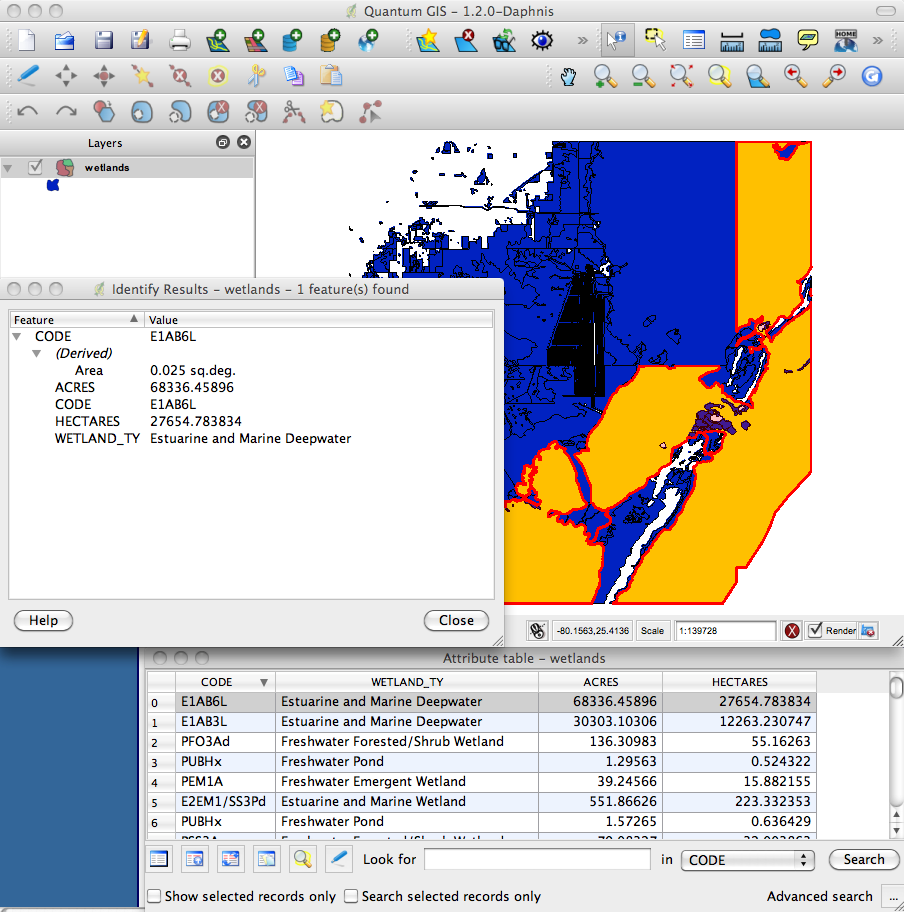
Task: Activate the Pan Map tool
Action: [567, 76]
